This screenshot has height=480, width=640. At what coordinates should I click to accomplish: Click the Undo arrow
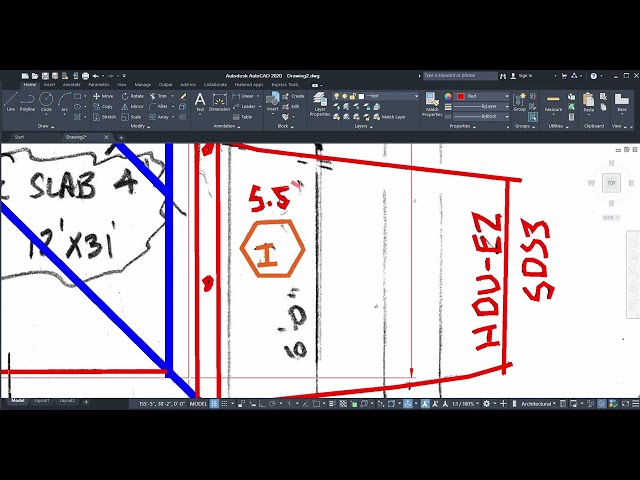pyautogui.click(x=96, y=76)
